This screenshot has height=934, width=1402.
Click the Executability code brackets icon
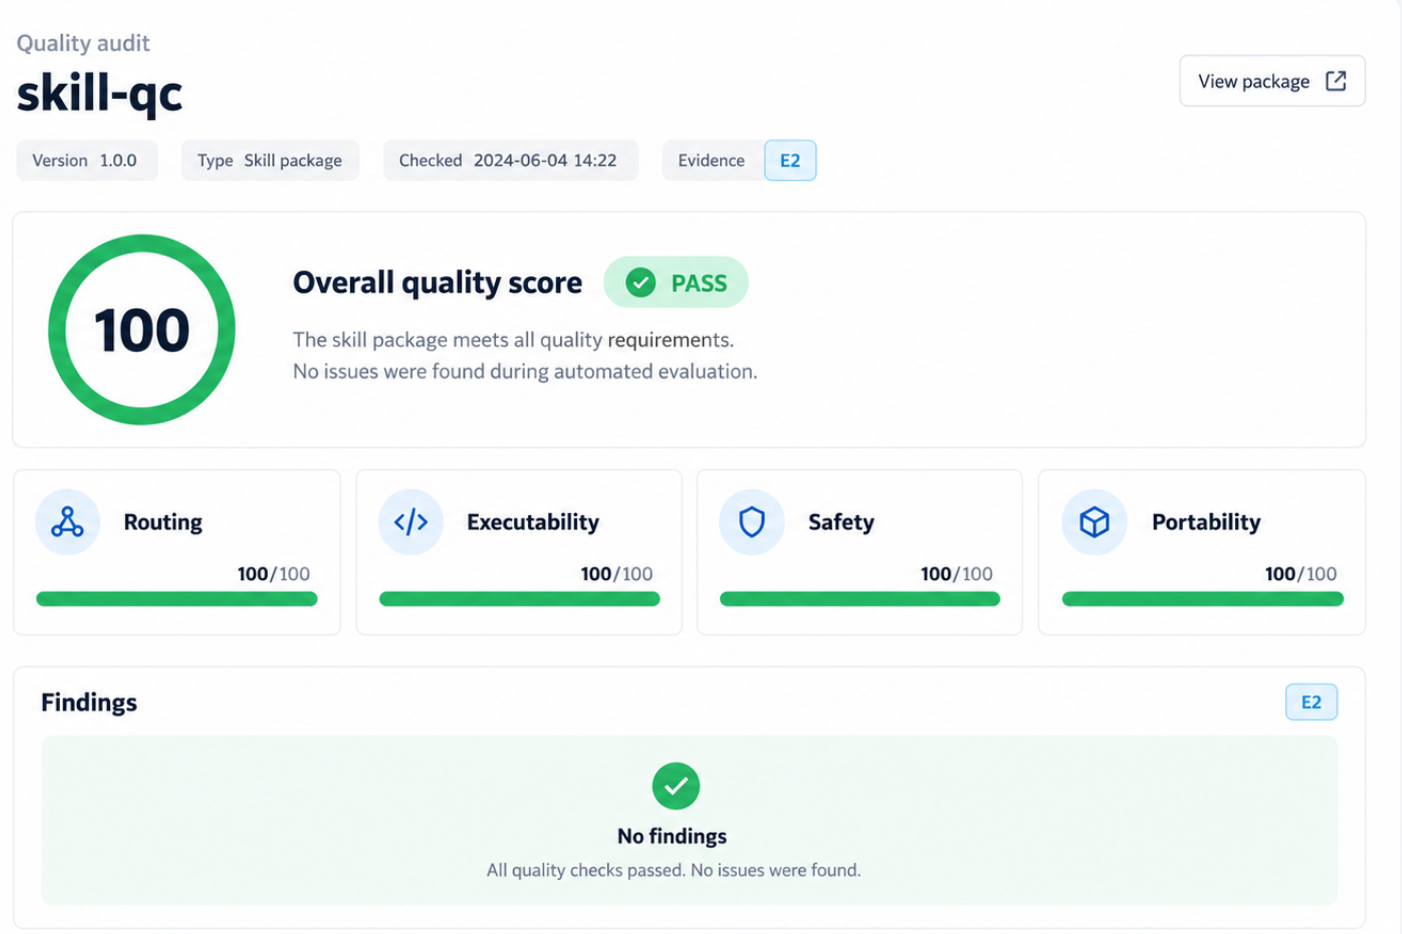click(410, 522)
